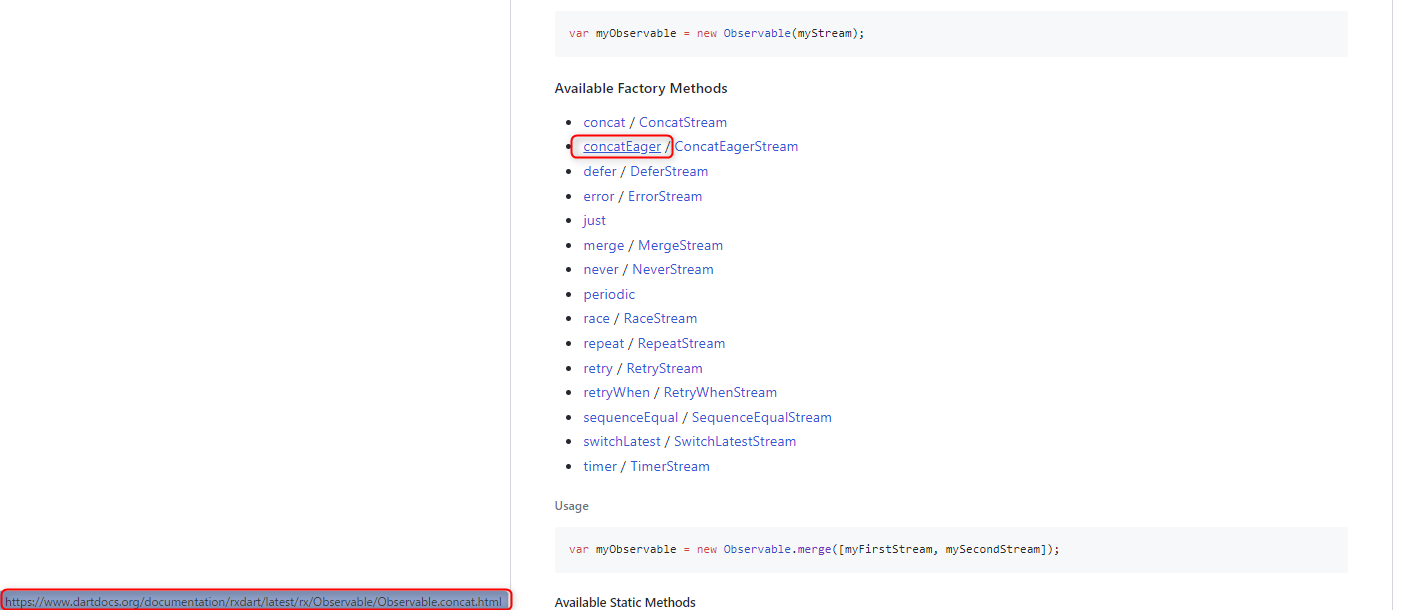Open the concat factory method link
The width and height of the screenshot is (1416, 610).
click(604, 121)
